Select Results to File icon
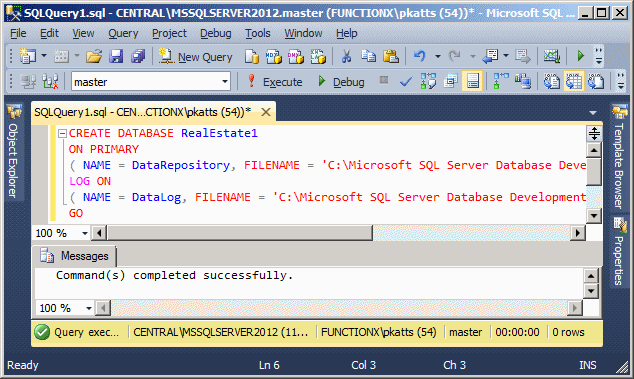 point(596,81)
